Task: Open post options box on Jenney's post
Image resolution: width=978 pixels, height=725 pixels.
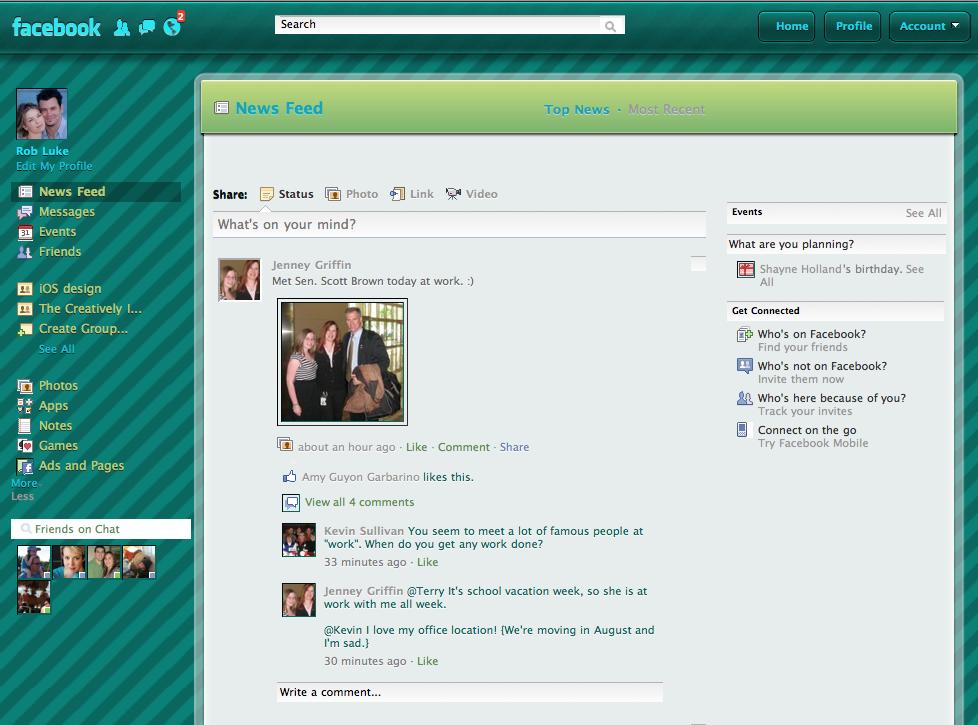Action: (699, 263)
